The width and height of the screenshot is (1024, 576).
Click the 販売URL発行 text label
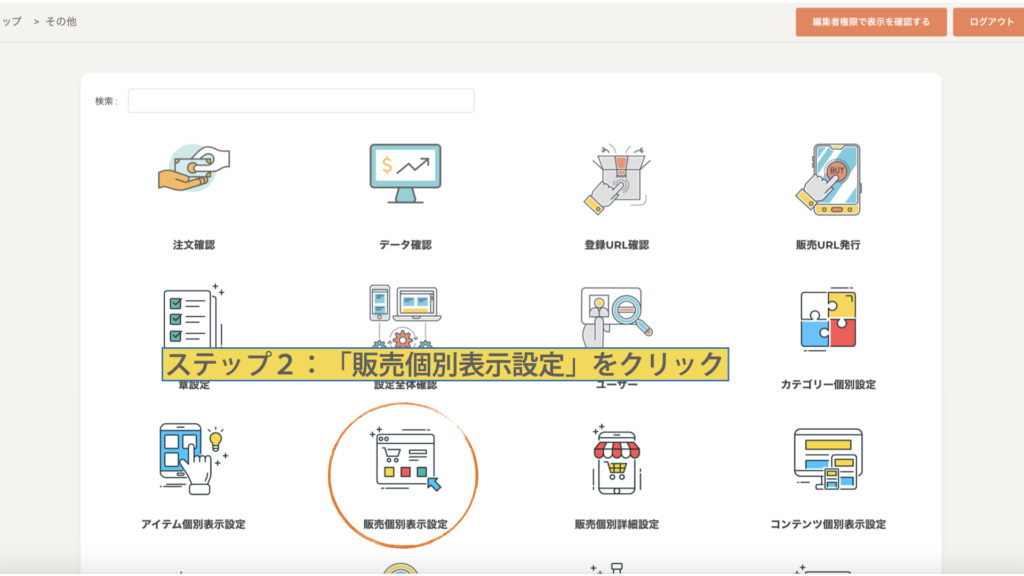click(x=828, y=245)
